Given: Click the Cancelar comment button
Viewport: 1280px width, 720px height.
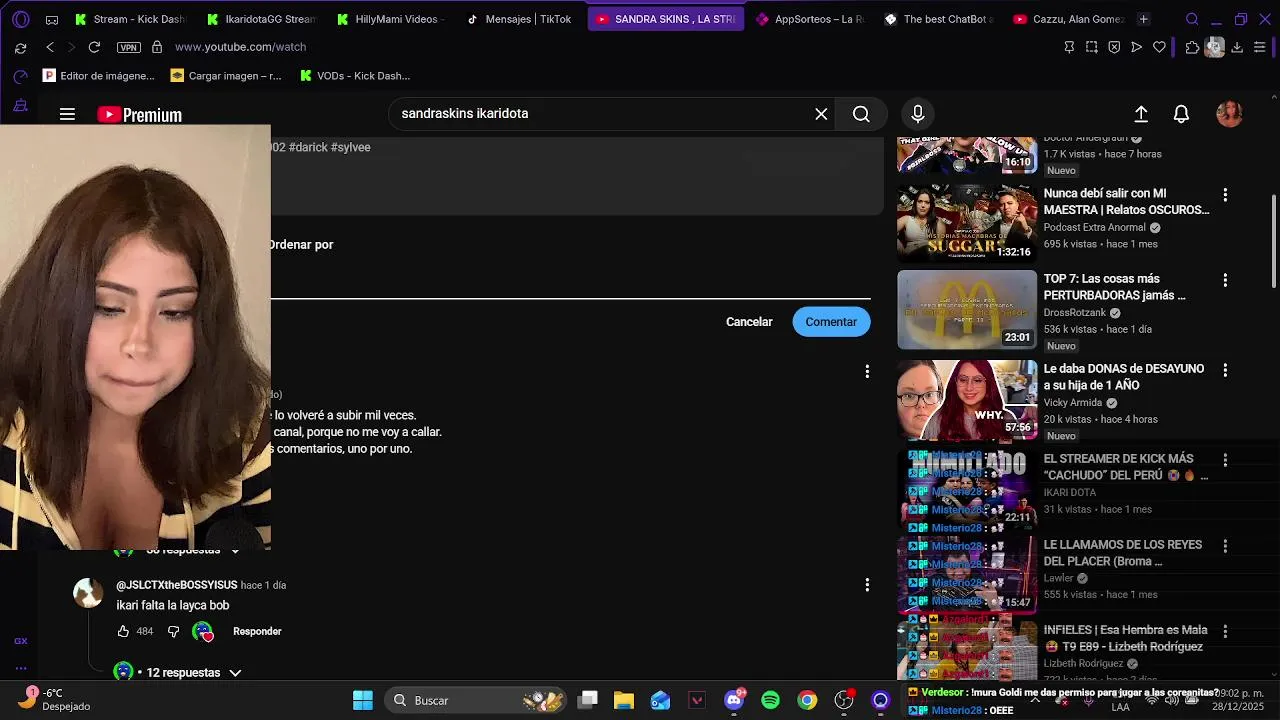Looking at the screenshot, I should point(749,322).
